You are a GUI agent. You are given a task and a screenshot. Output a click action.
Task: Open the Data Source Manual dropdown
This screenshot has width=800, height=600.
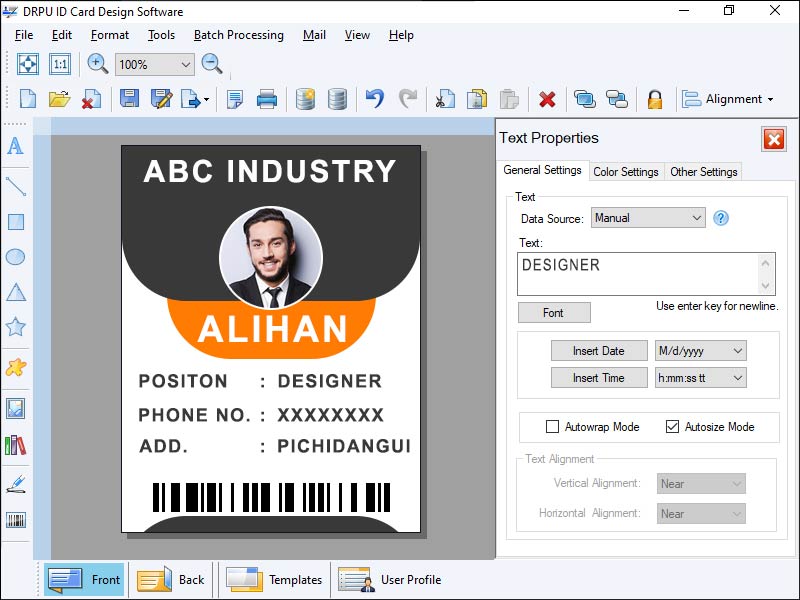(x=648, y=218)
